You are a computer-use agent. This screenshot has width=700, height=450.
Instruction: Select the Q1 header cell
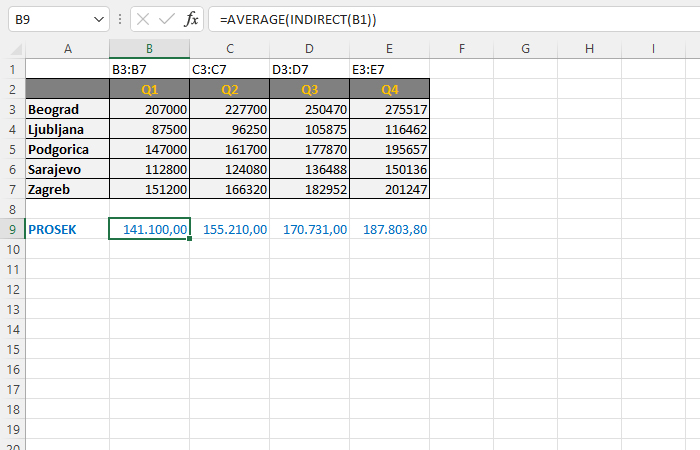pyautogui.click(x=149, y=89)
